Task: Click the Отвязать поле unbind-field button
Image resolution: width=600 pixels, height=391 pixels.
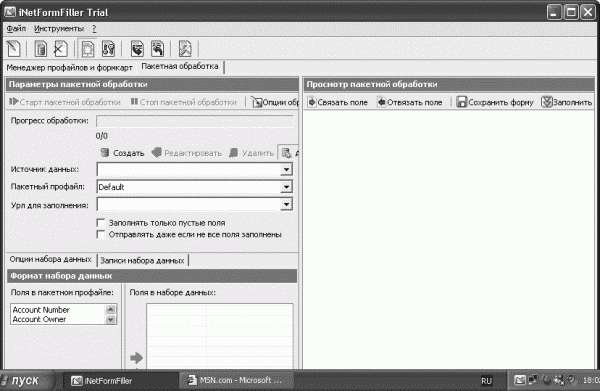Action: 409,102
